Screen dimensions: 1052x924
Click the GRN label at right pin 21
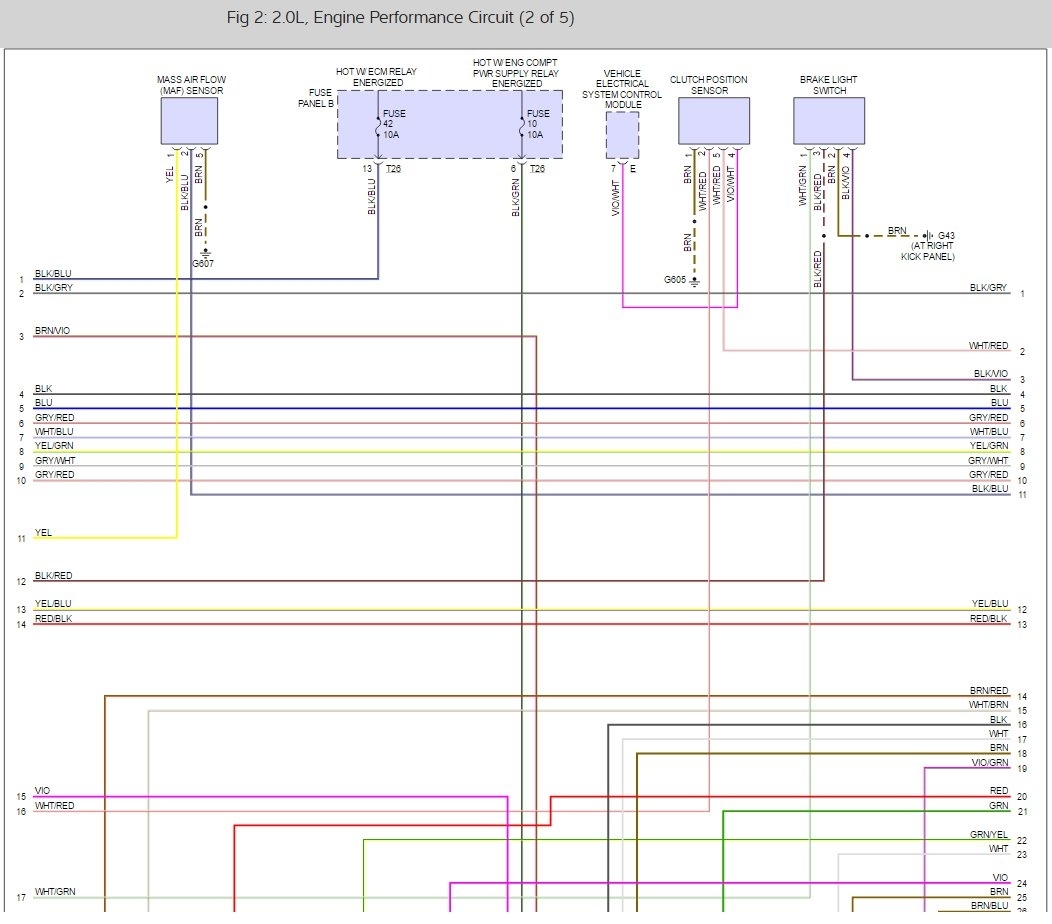point(999,805)
